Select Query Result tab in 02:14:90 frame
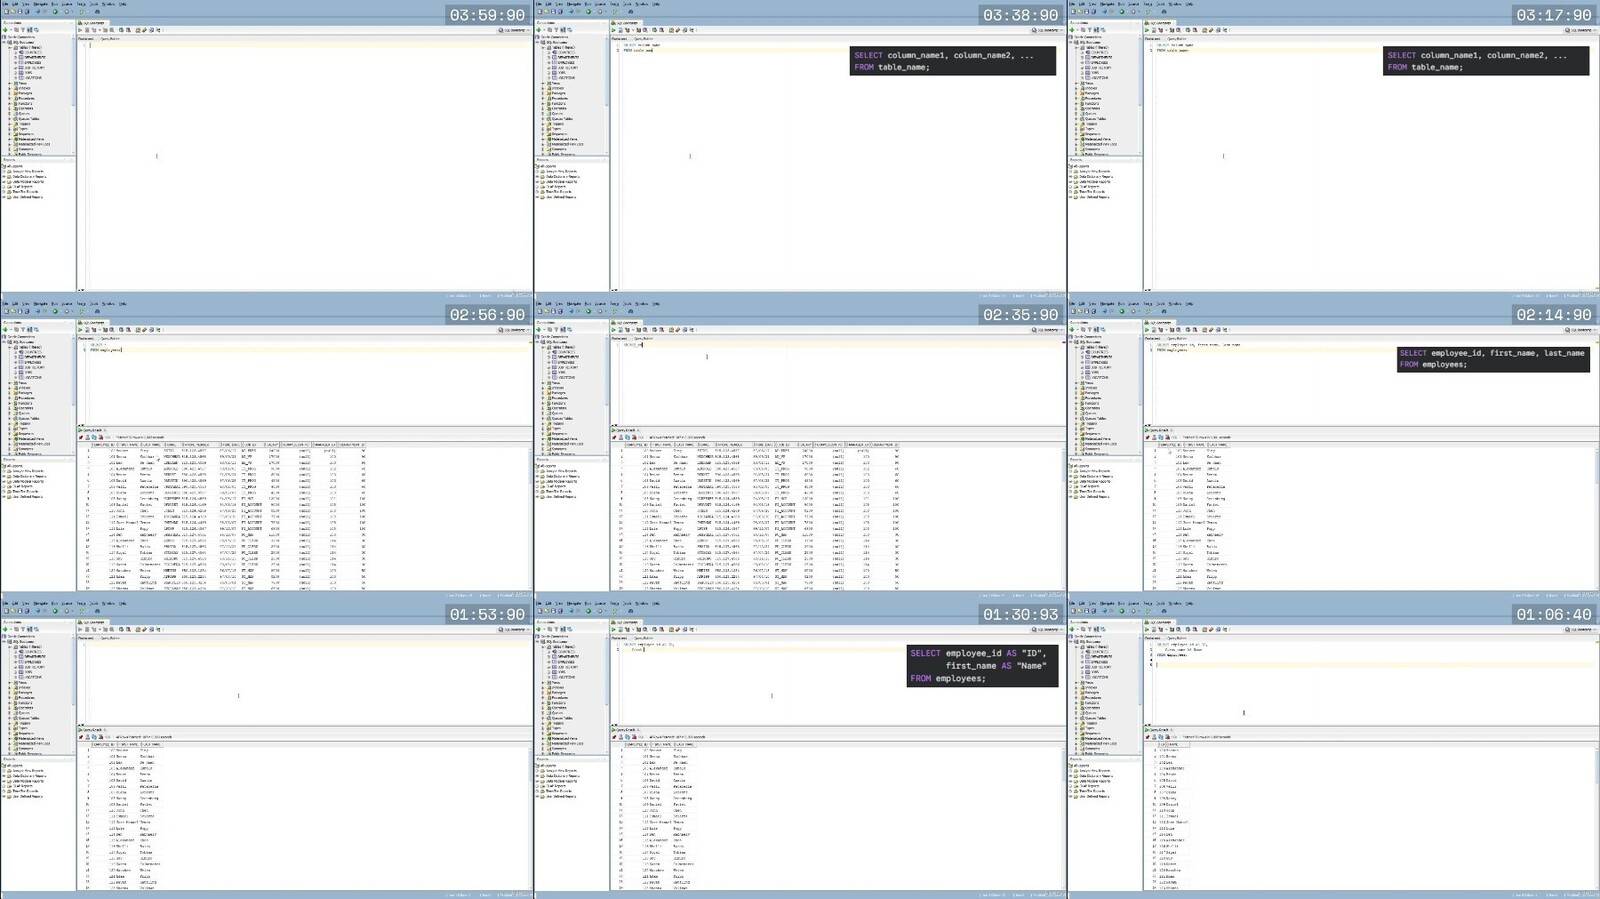The width and height of the screenshot is (1600, 899). 1160,430
